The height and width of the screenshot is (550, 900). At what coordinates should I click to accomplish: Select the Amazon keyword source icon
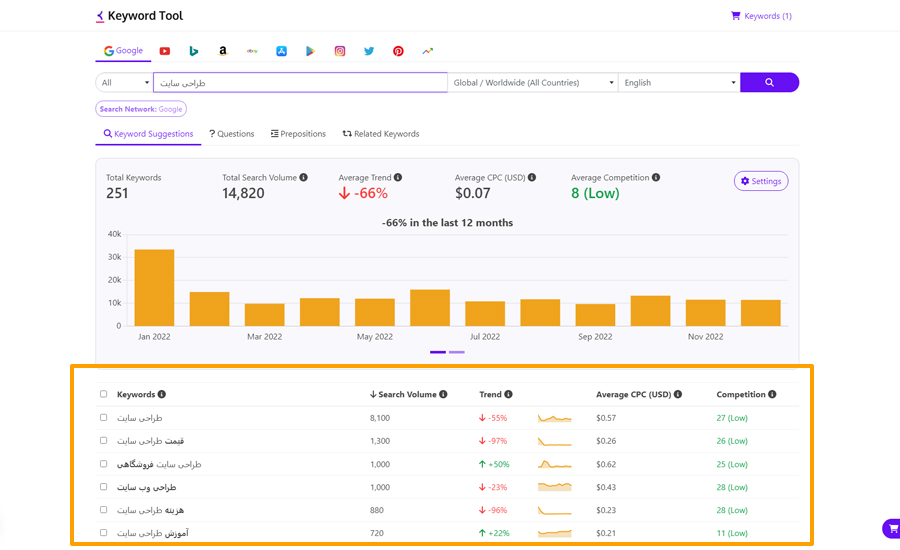coord(223,51)
